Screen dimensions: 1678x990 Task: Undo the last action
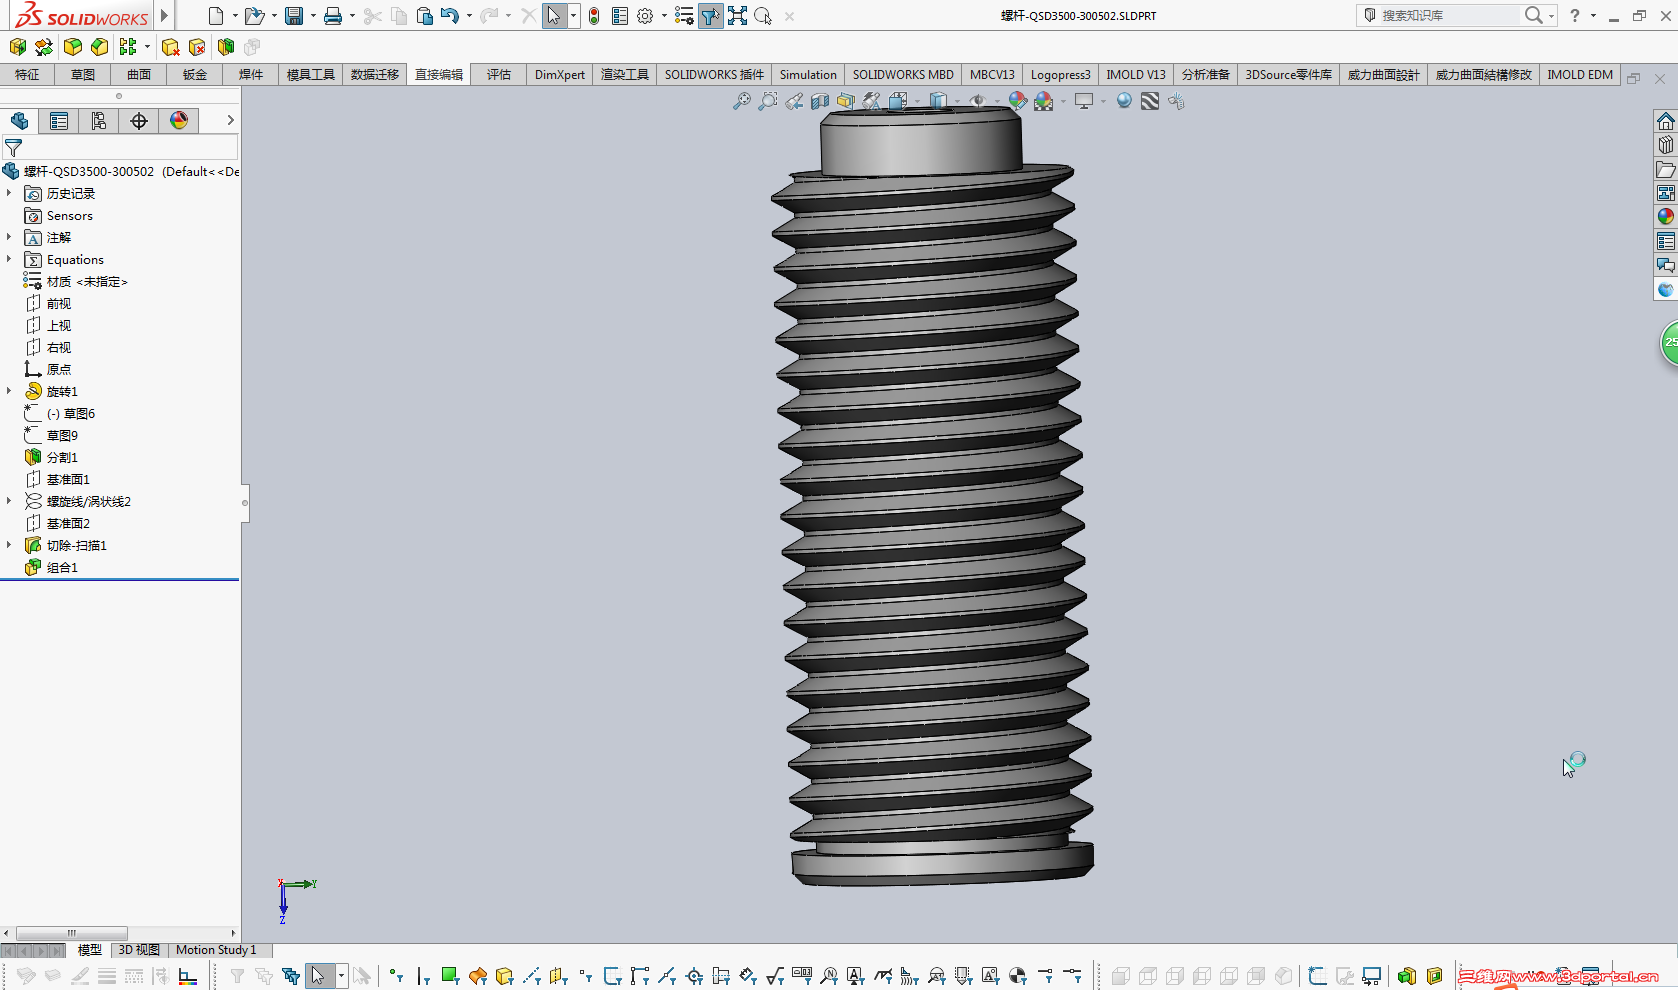tap(450, 16)
